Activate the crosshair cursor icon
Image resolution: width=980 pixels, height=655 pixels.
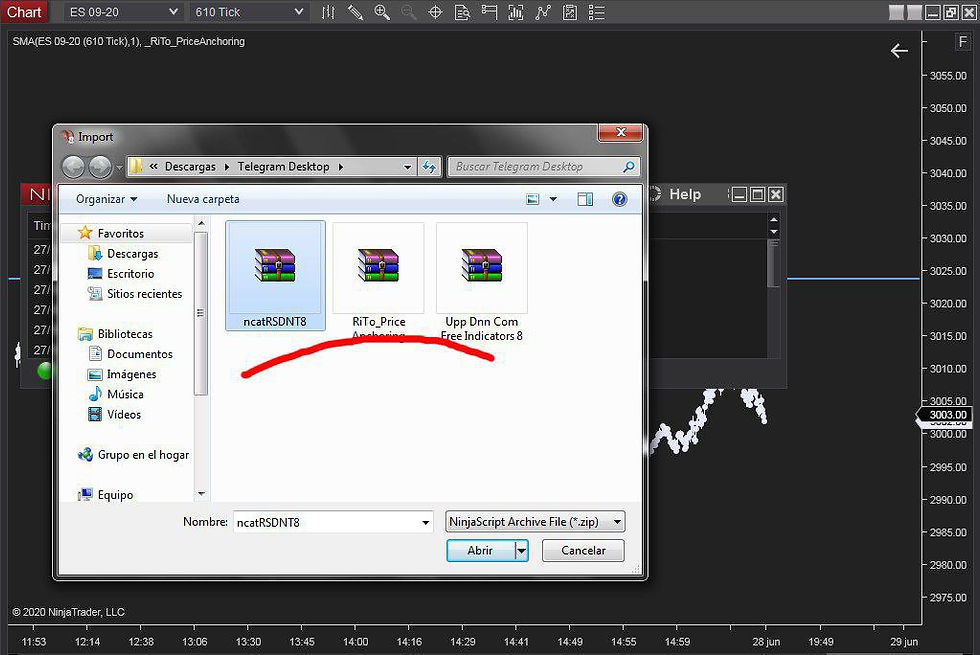click(x=435, y=12)
